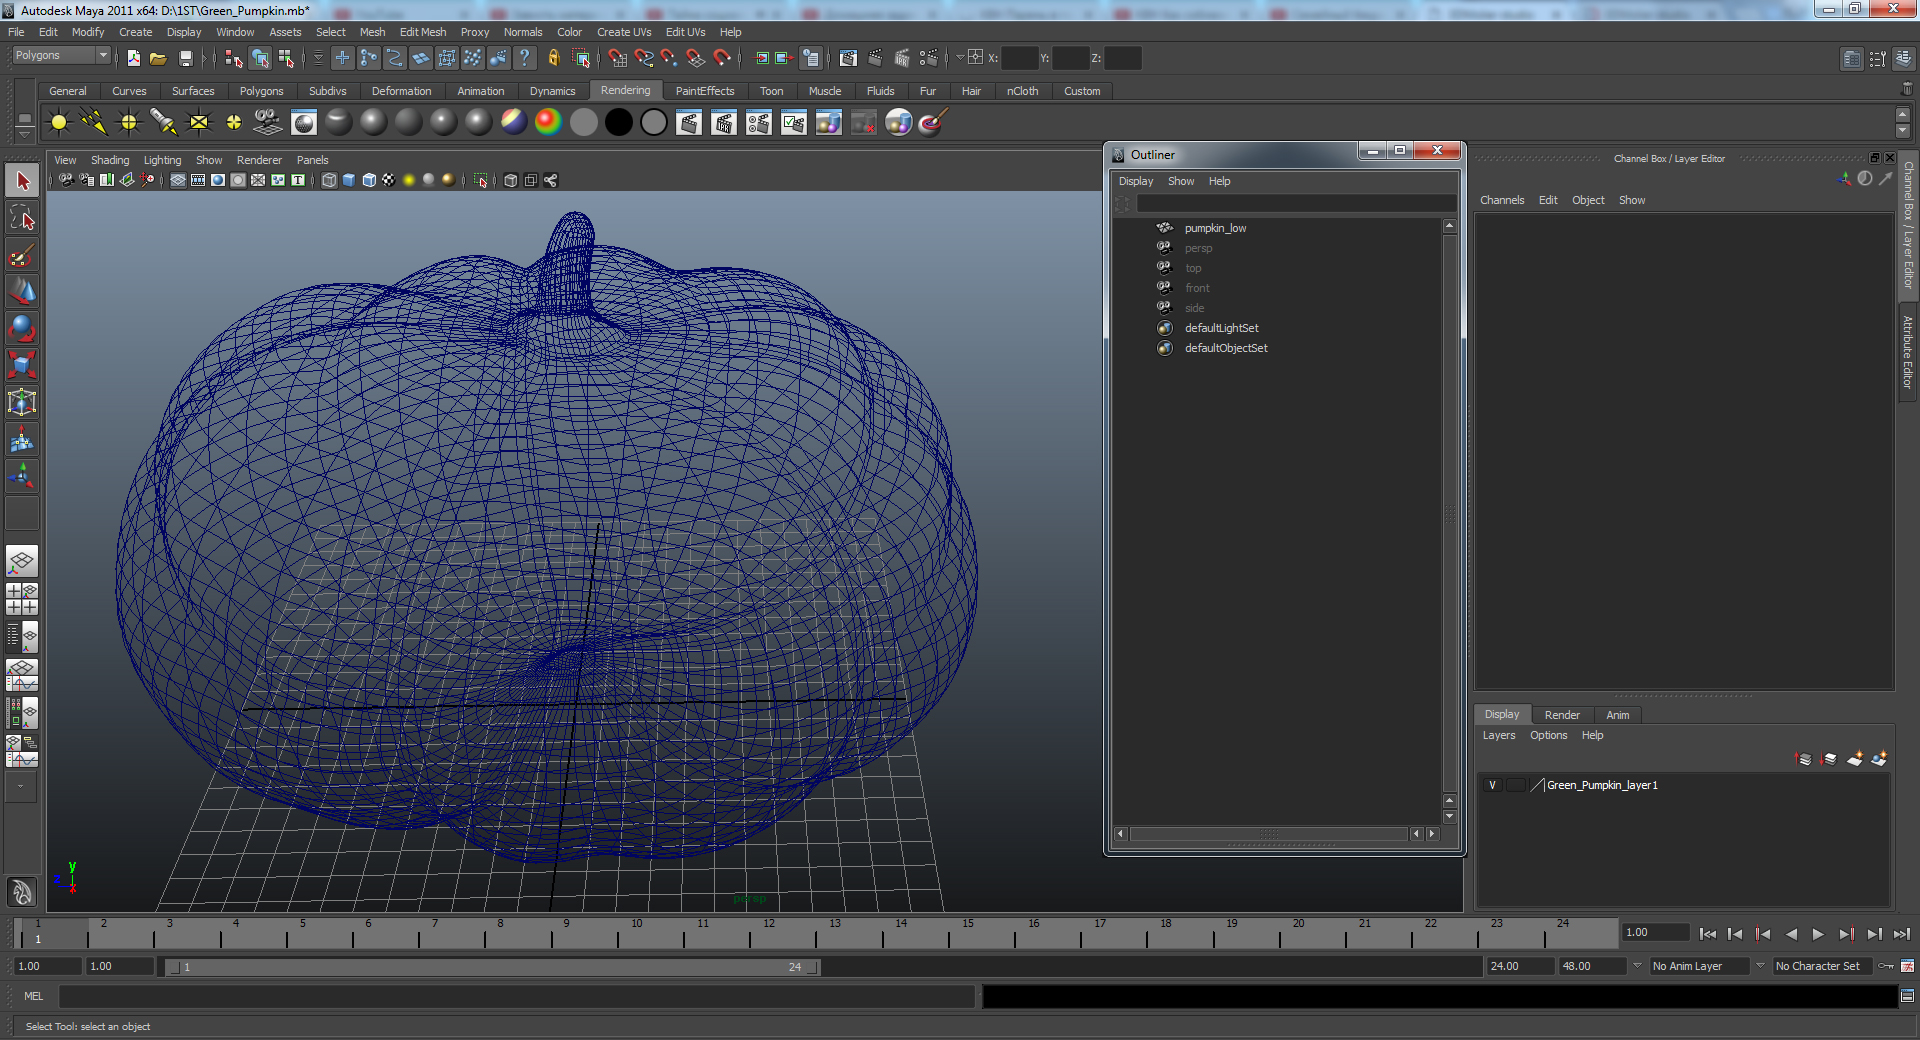Create a spot light from shelf

(x=164, y=123)
